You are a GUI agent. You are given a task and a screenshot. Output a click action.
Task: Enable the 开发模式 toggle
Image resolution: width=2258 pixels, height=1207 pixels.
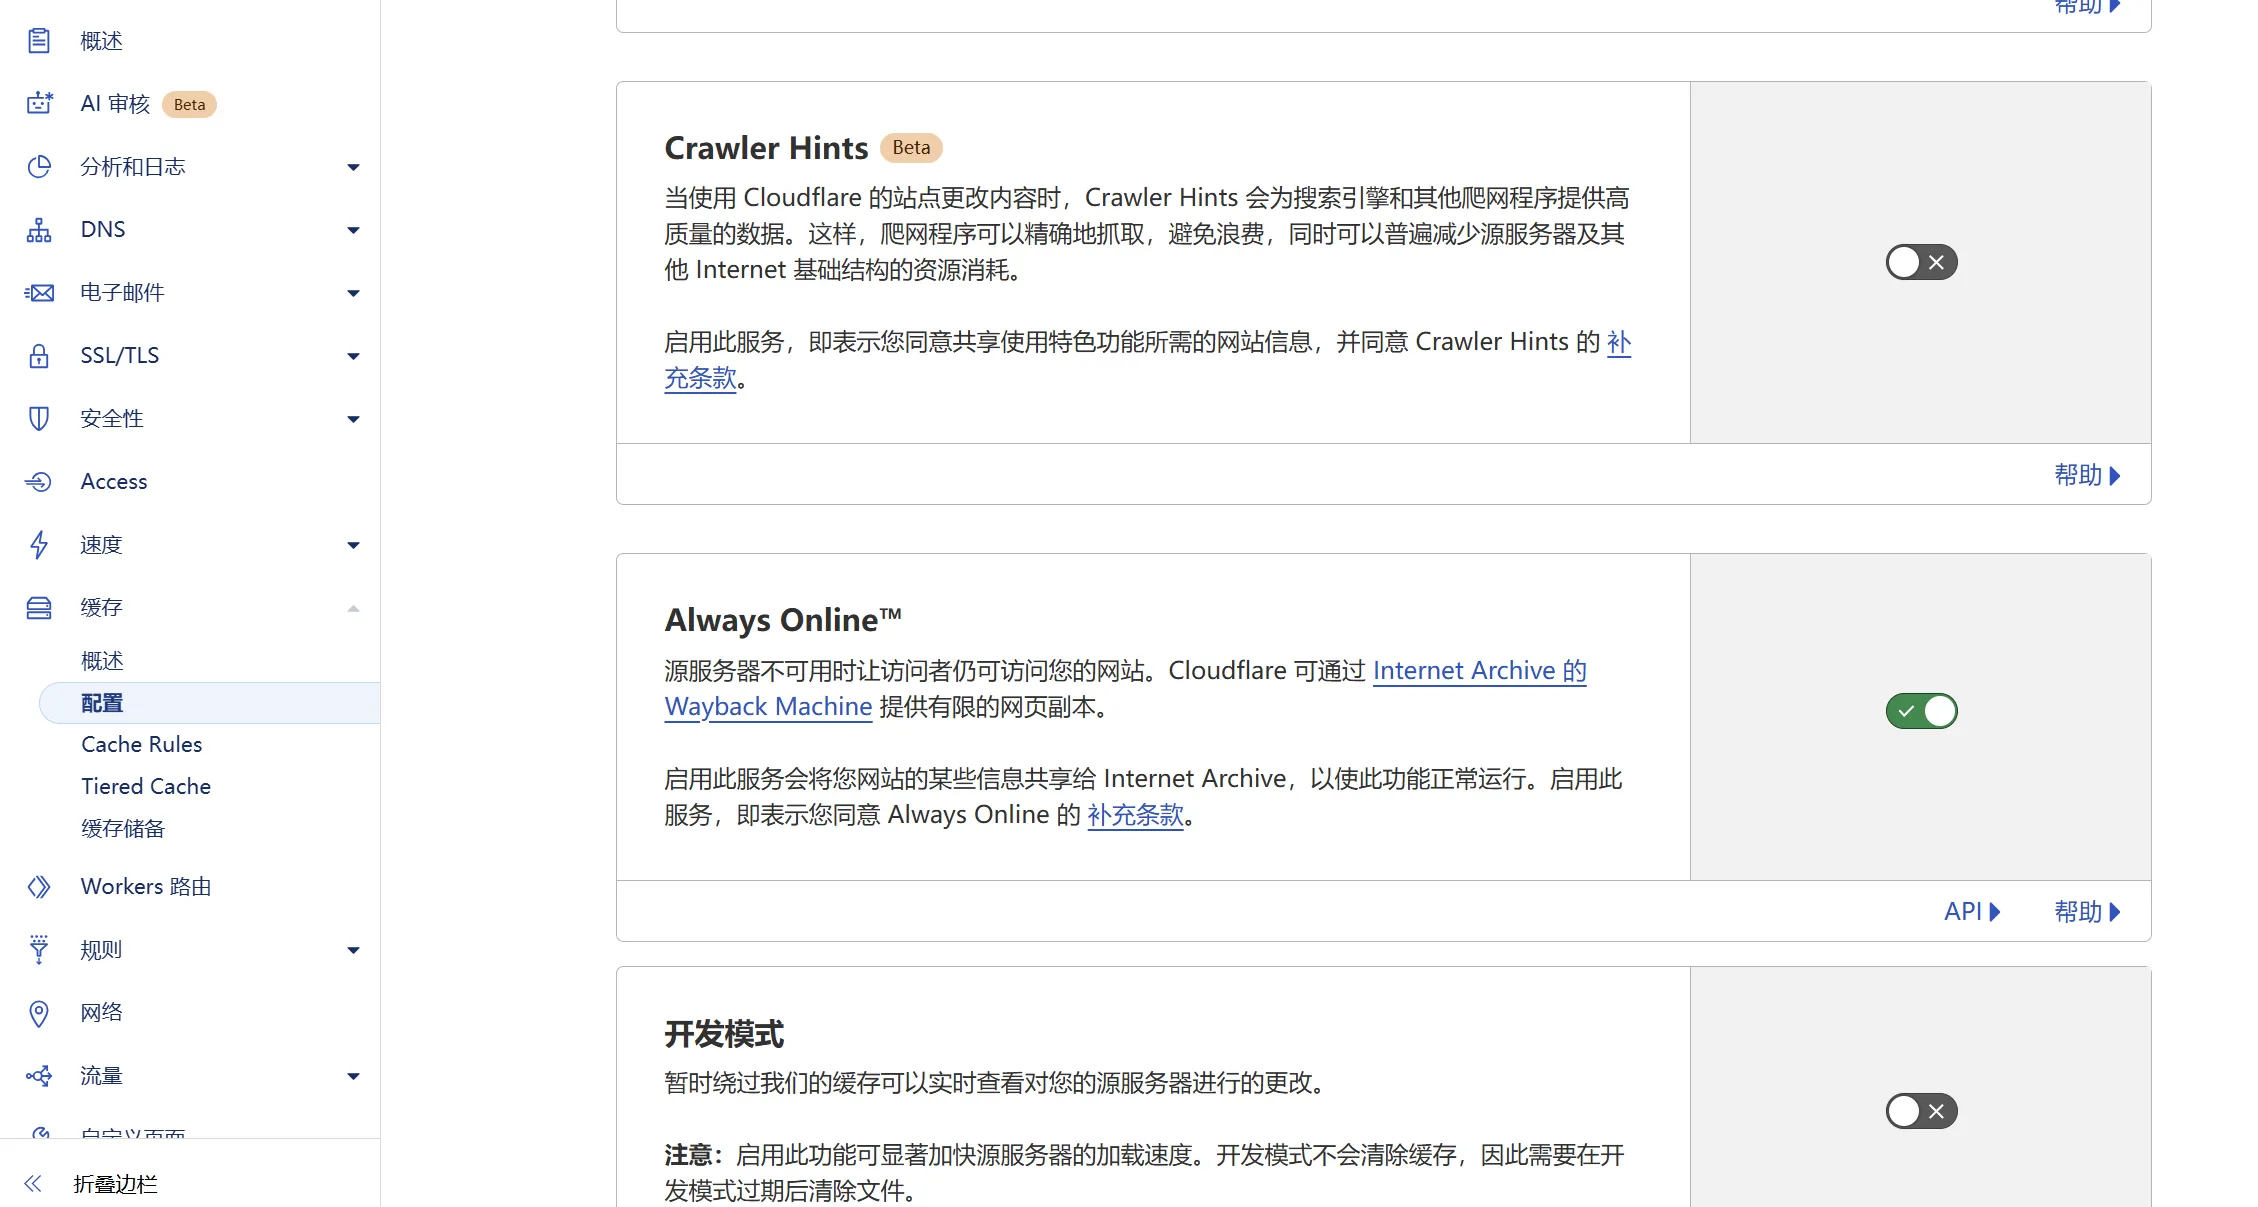point(1921,1111)
